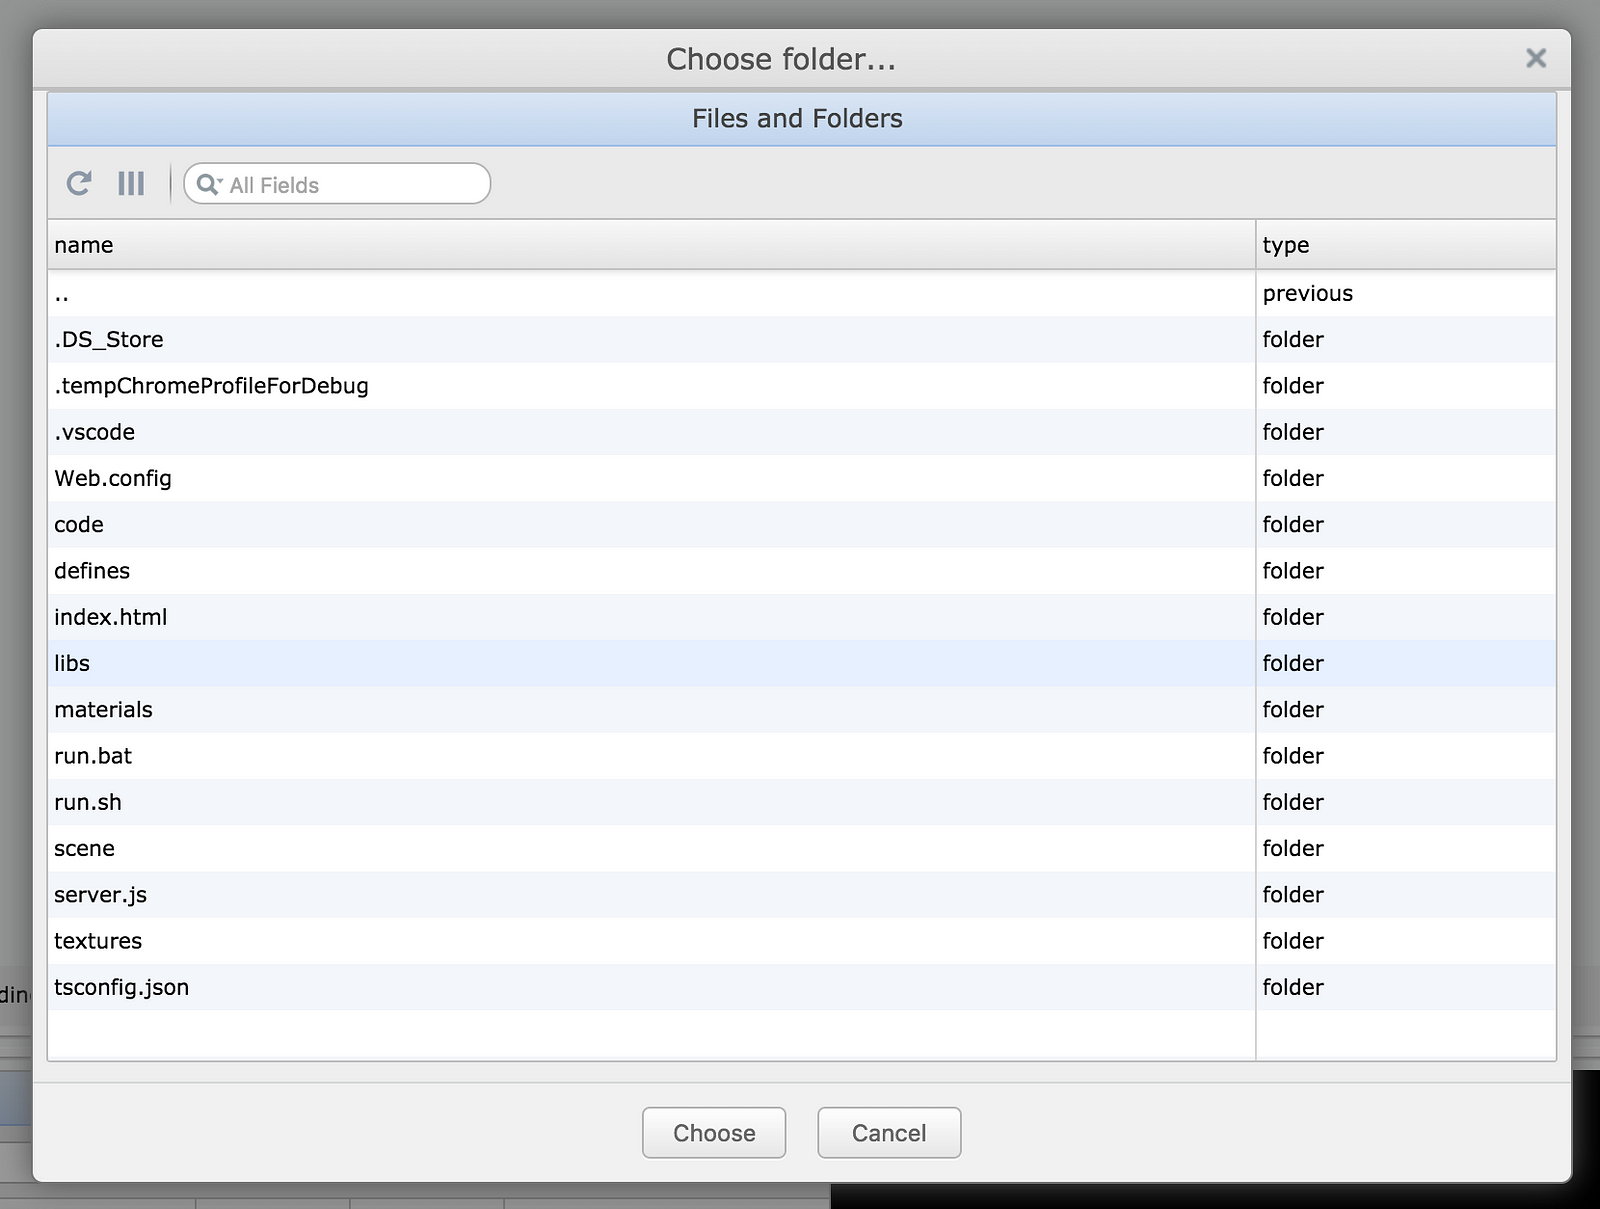Click the refresh icon in the toolbar
The width and height of the screenshot is (1600, 1209).
point(79,183)
